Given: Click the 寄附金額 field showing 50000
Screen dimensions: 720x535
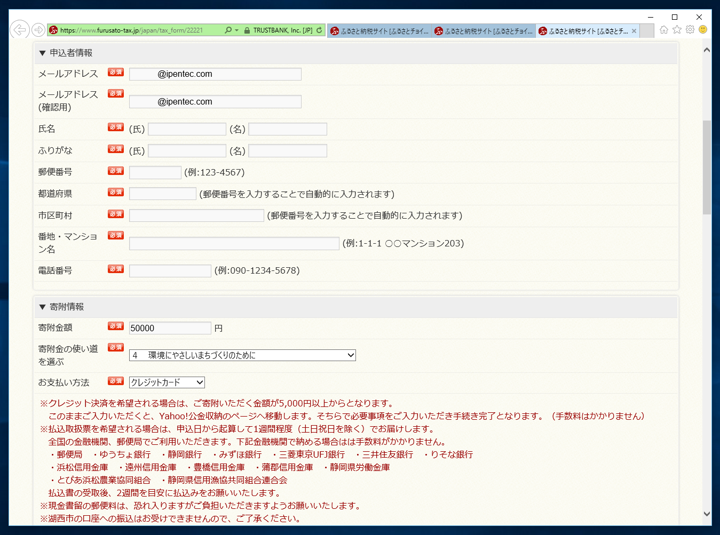Looking at the screenshot, I should click(x=170, y=328).
